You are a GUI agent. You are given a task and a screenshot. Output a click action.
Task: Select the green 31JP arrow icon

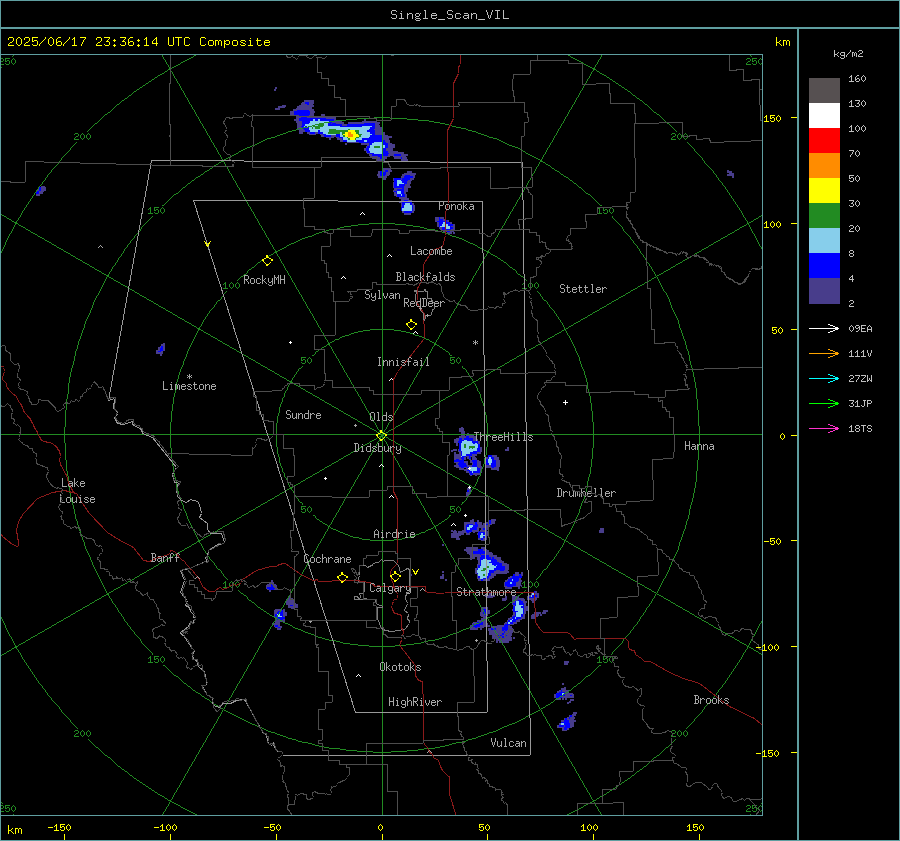(x=824, y=404)
